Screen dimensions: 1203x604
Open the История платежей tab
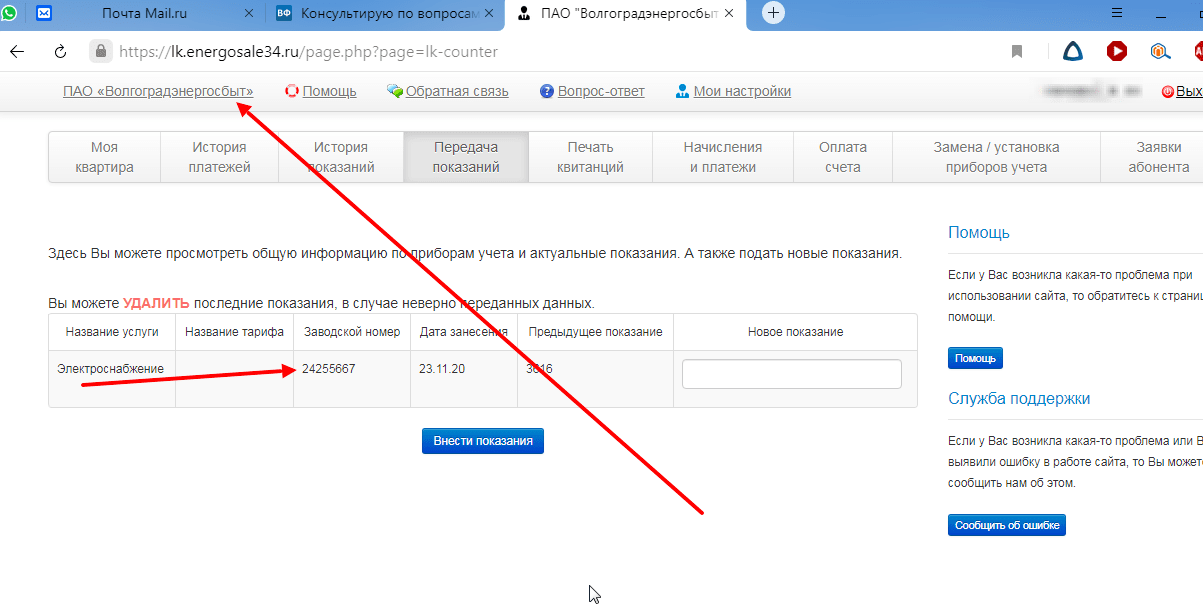(219, 157)
